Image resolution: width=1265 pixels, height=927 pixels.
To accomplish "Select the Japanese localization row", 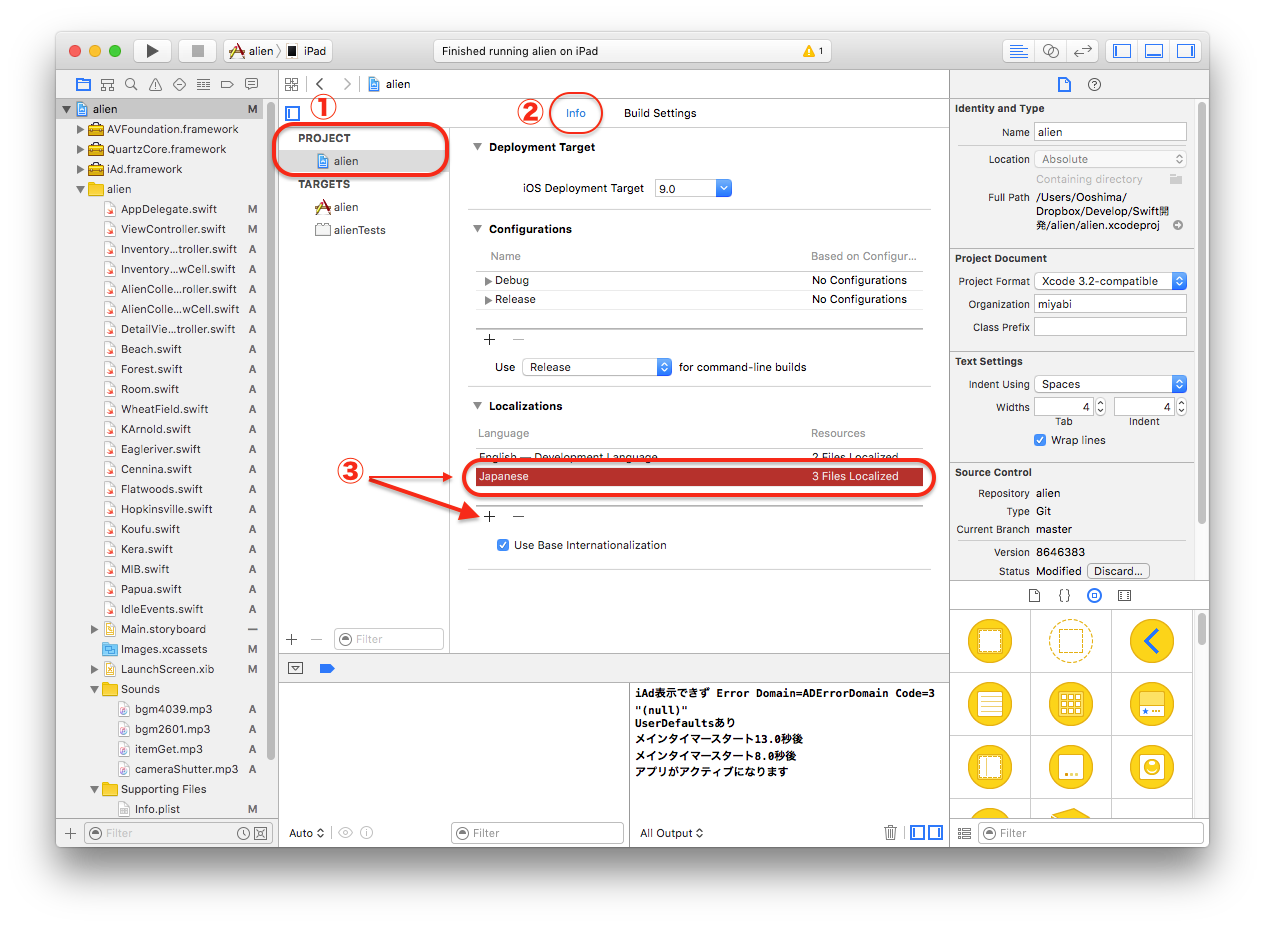I will (699, 477).
